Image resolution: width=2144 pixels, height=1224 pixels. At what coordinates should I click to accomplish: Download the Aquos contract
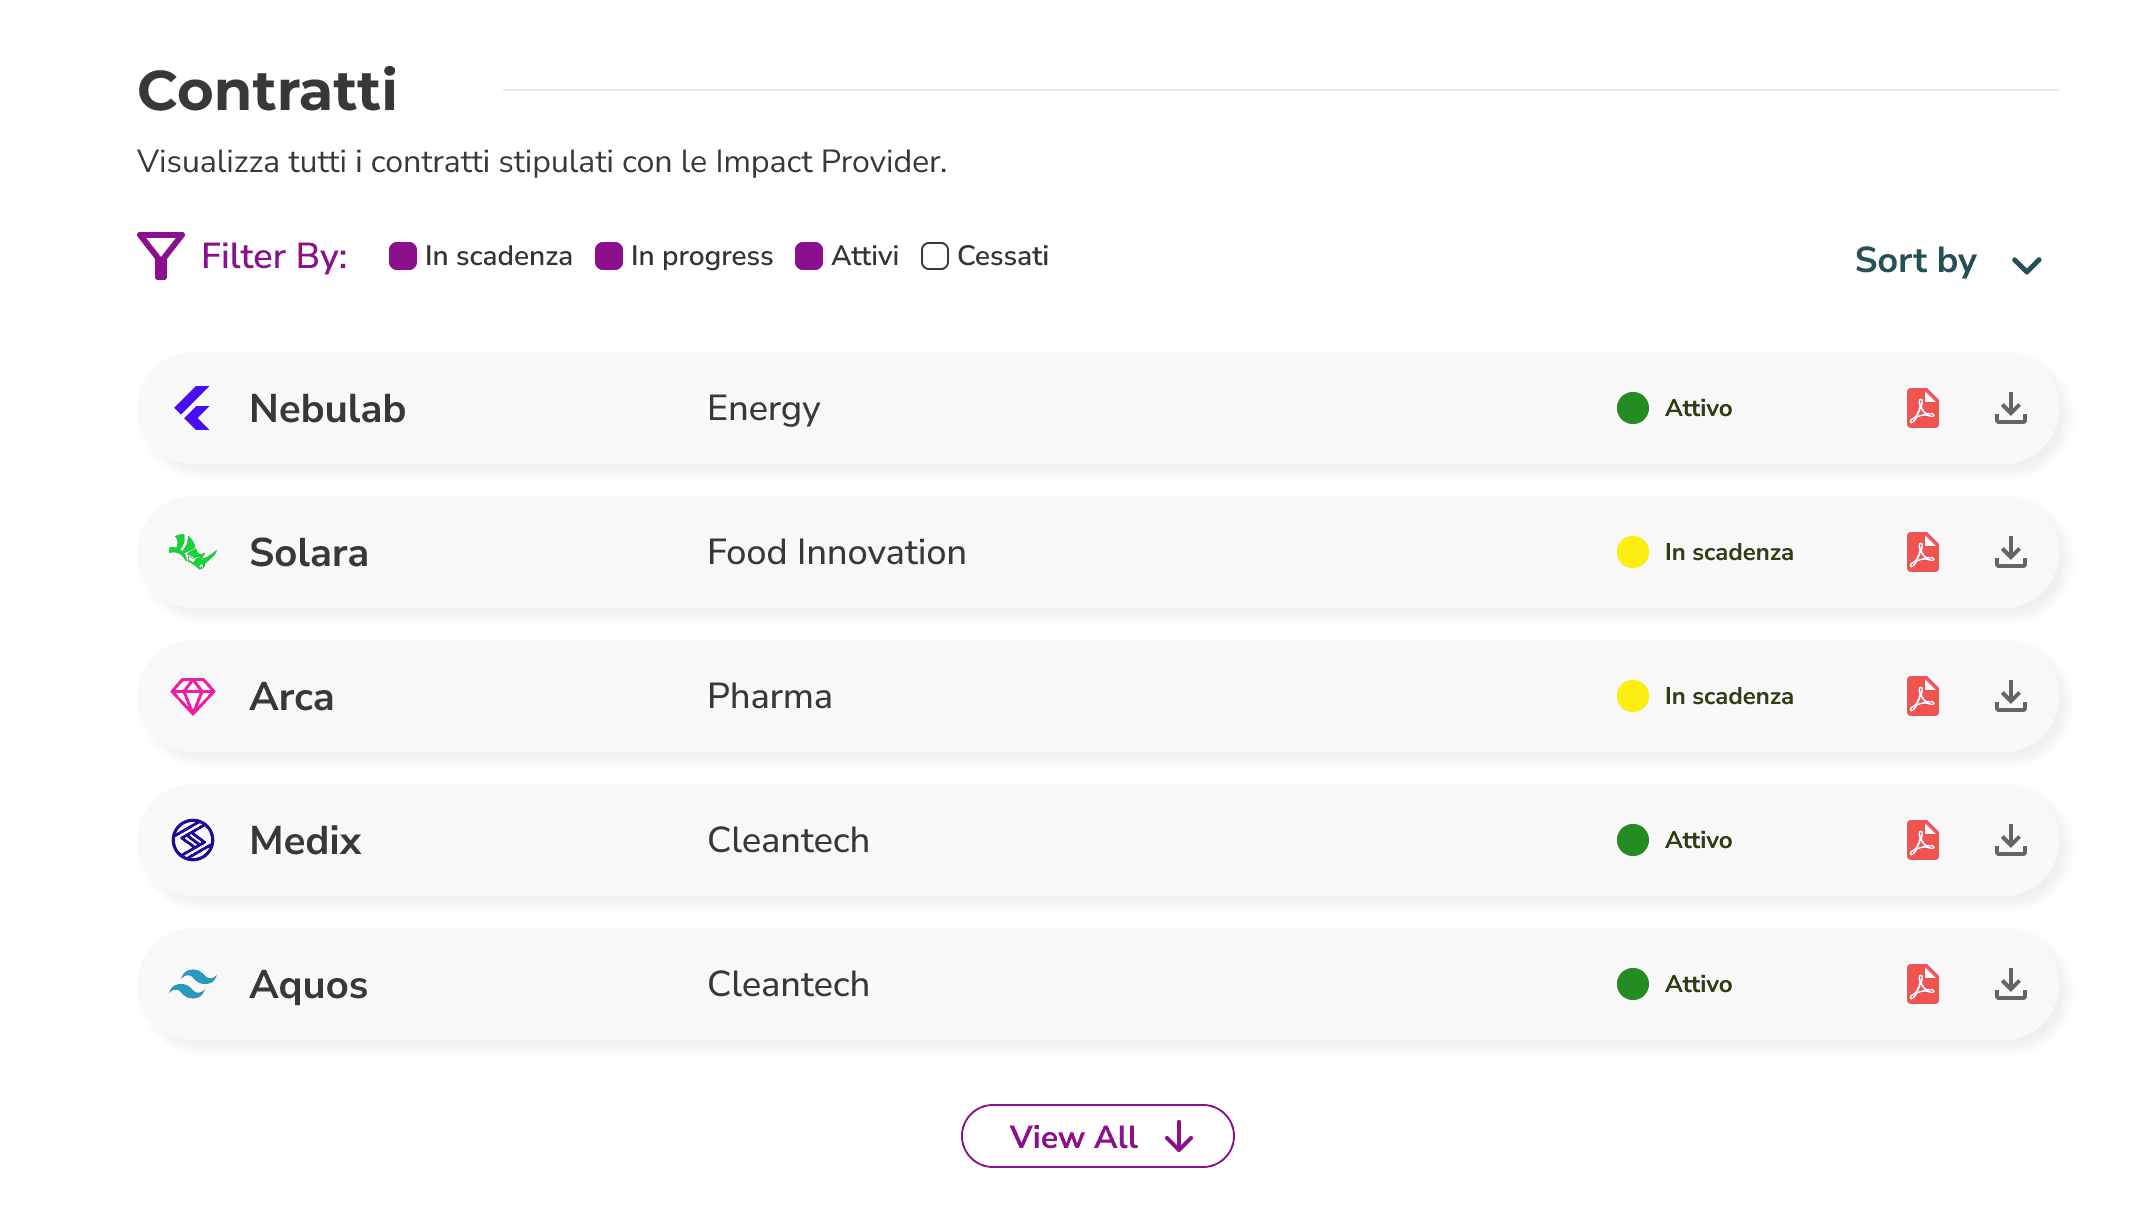(2010, 984)
